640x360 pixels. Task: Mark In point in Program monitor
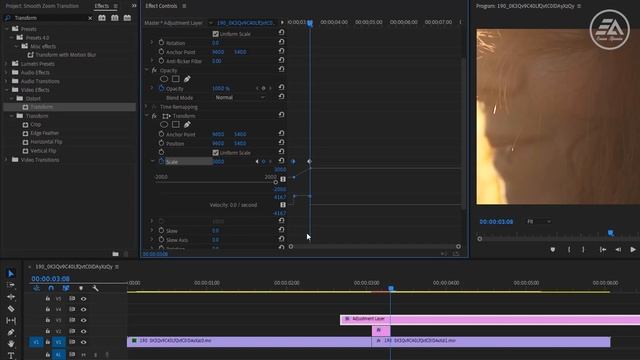click(569, 249)
